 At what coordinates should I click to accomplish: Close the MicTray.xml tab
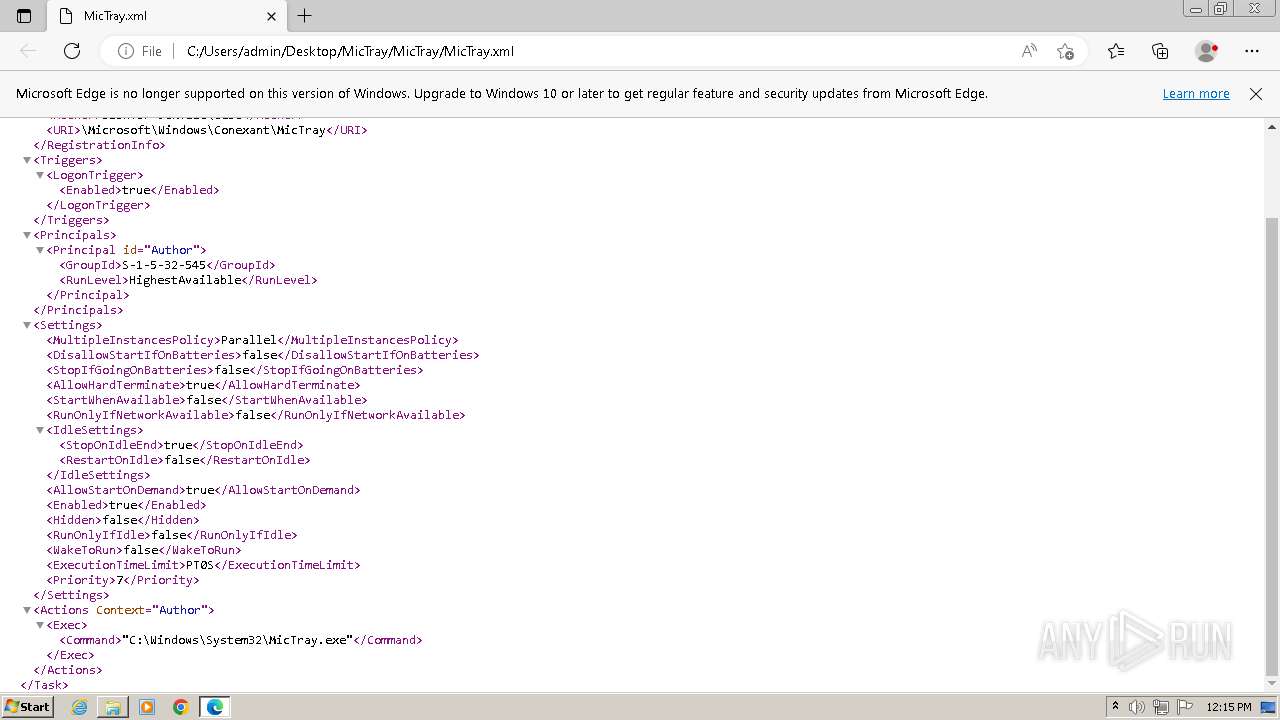(x=271, y=16)
